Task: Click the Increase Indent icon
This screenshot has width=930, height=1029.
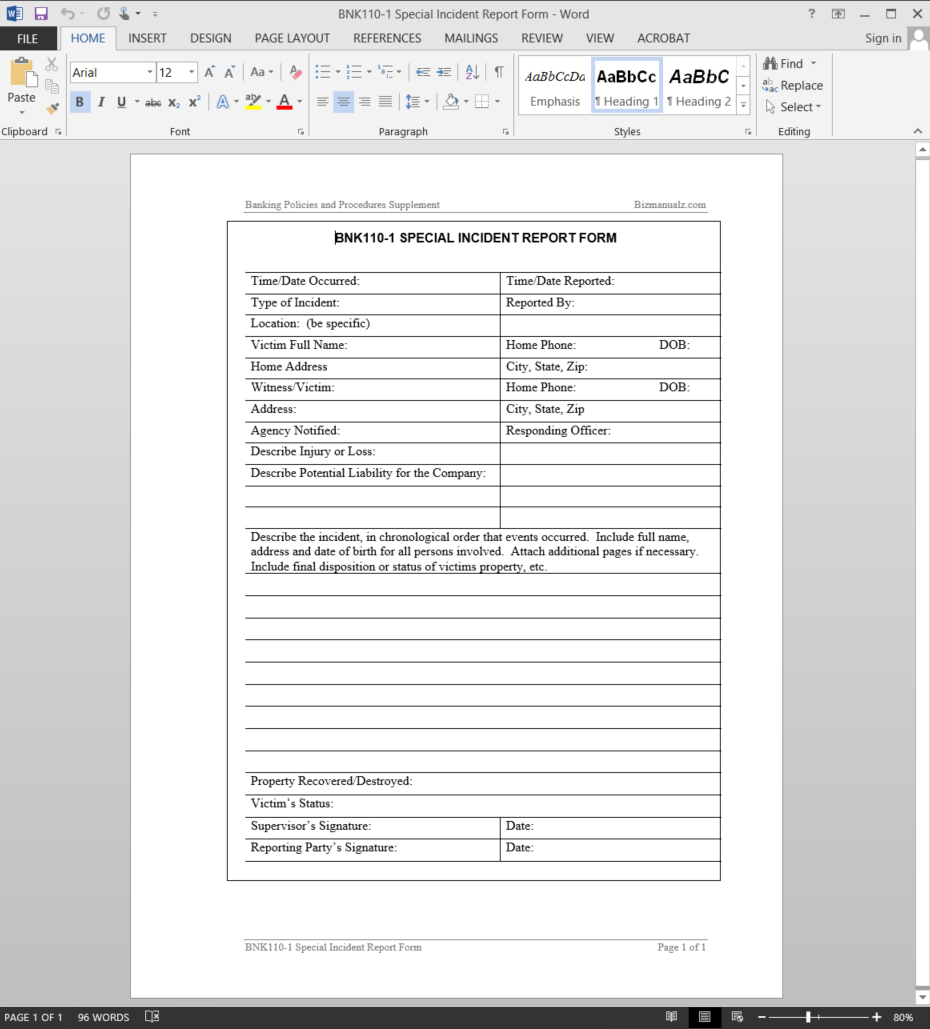Action: (444, 72)
